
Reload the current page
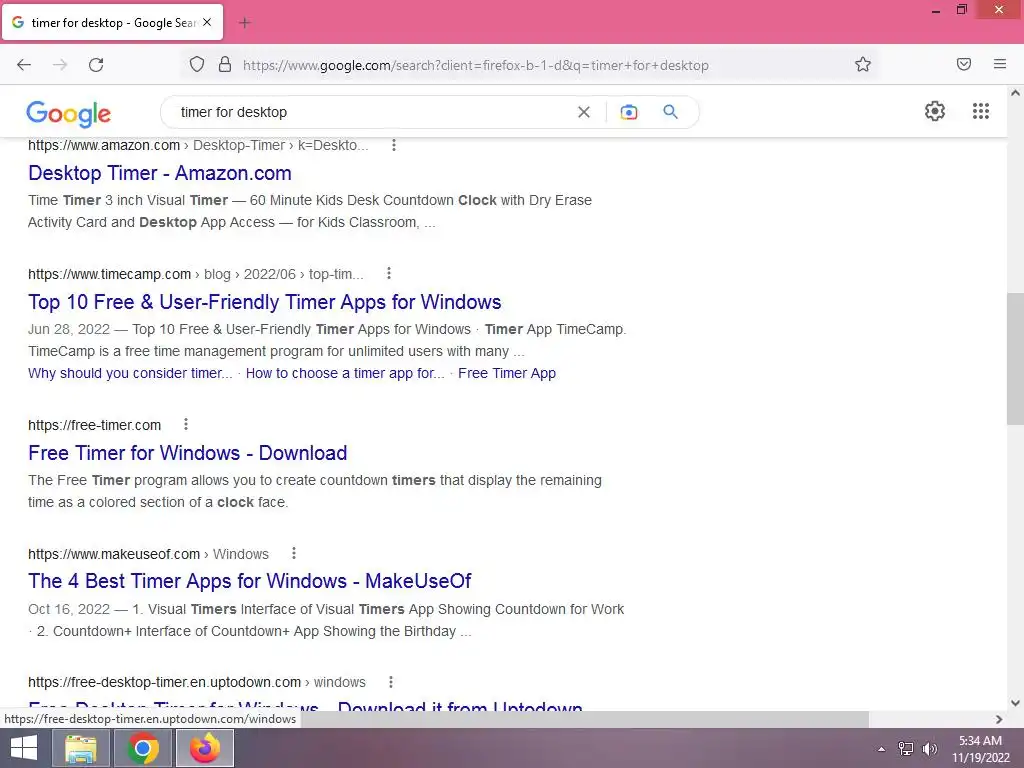96,65
